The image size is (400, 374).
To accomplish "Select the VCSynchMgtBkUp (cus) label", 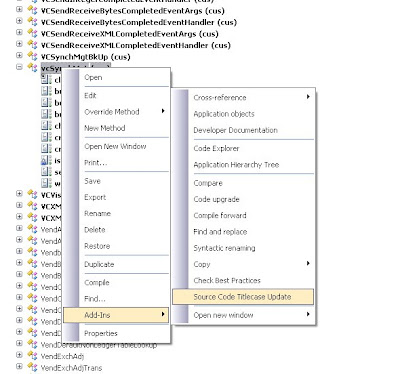I will pos(85,57).
